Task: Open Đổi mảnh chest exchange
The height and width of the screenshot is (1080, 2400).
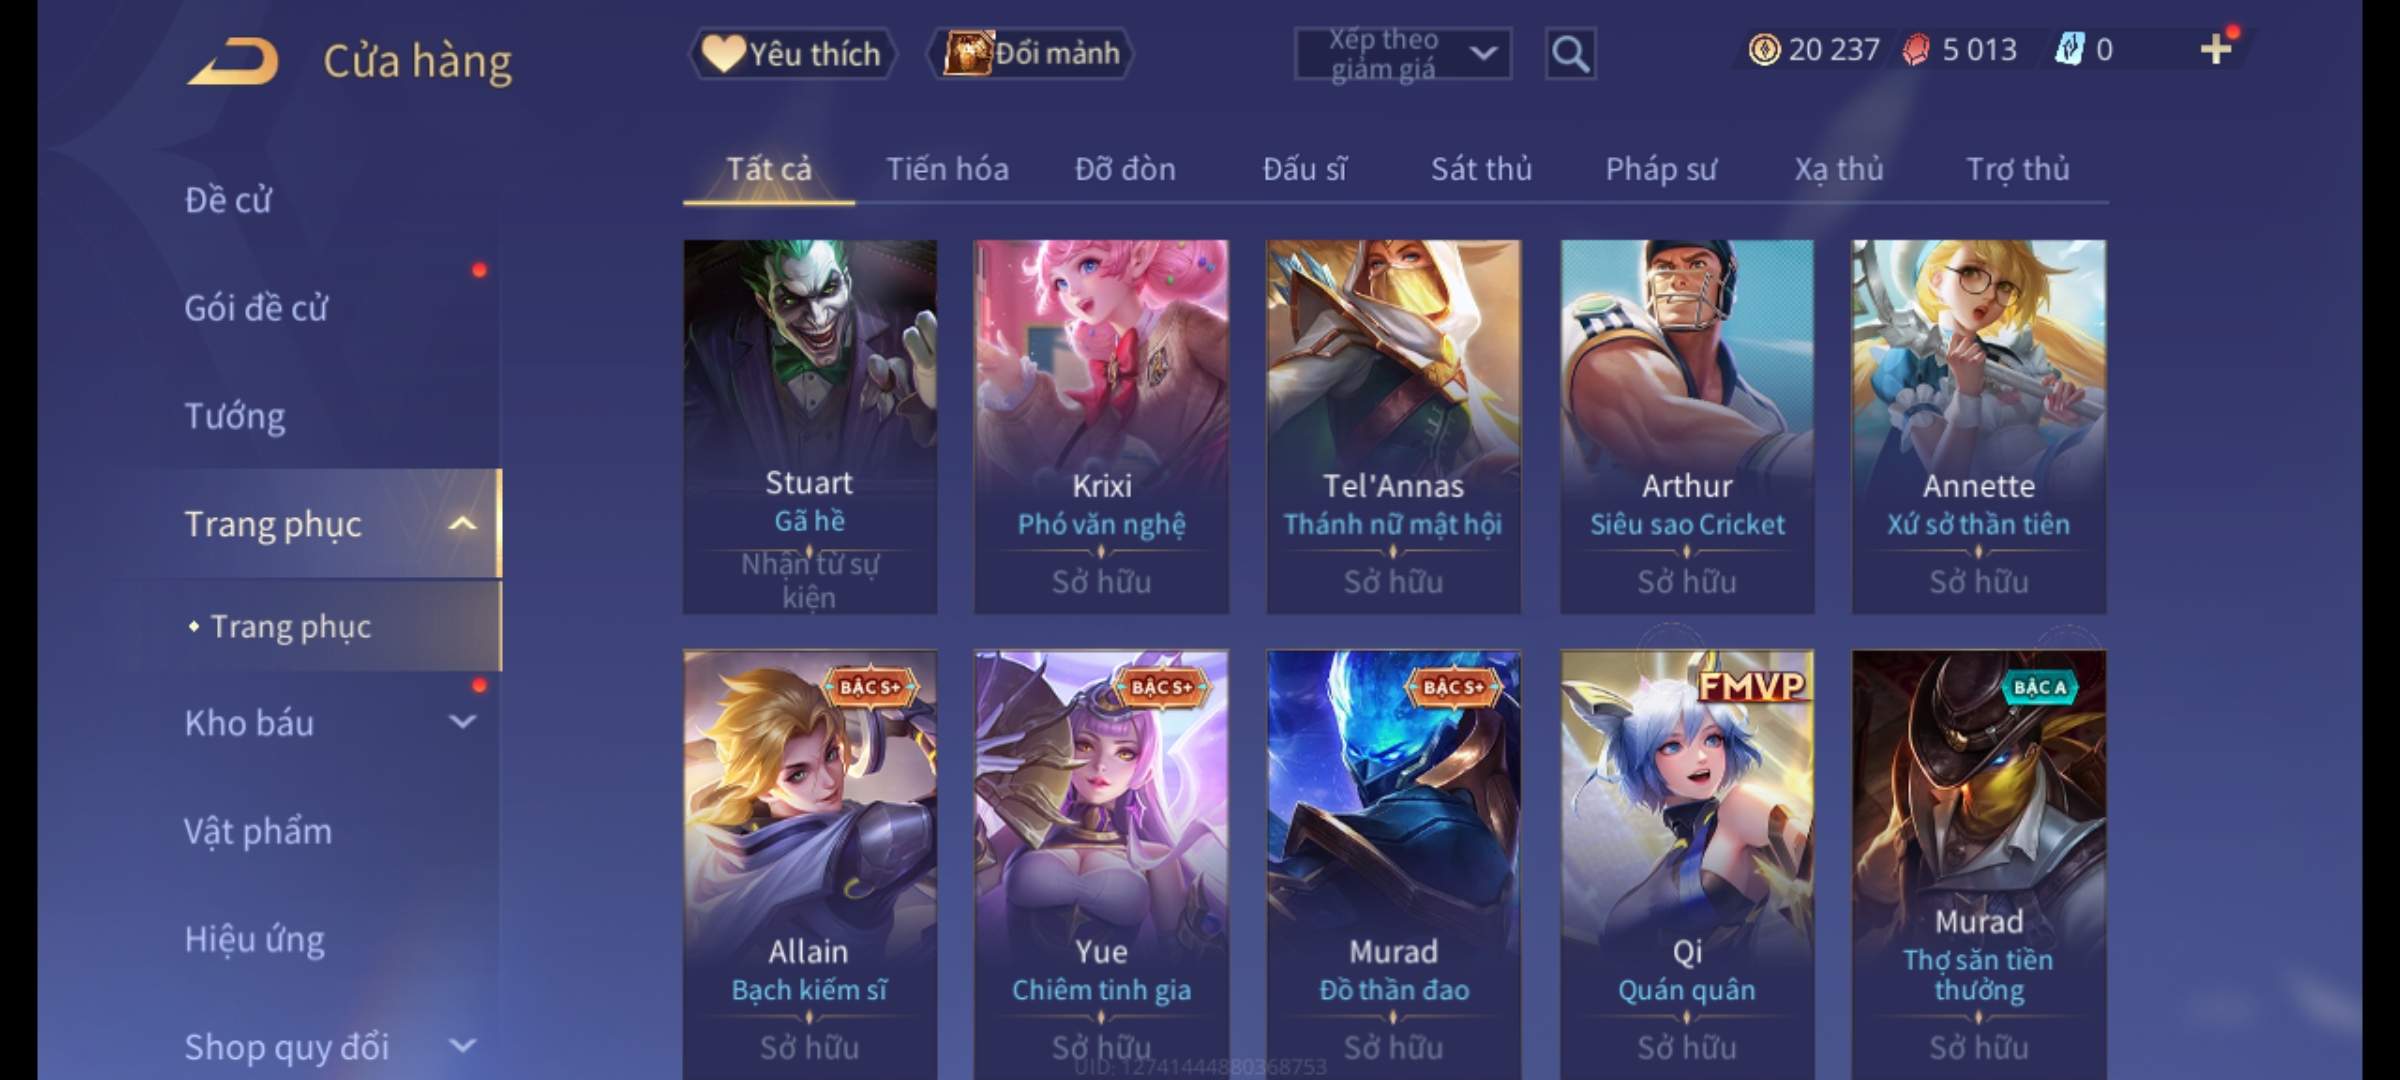Action: pos(1031,53)
